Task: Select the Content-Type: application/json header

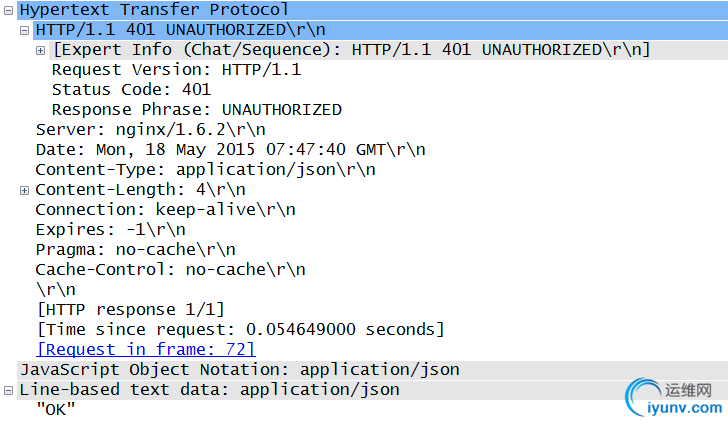Action: (x=205, y=170)
